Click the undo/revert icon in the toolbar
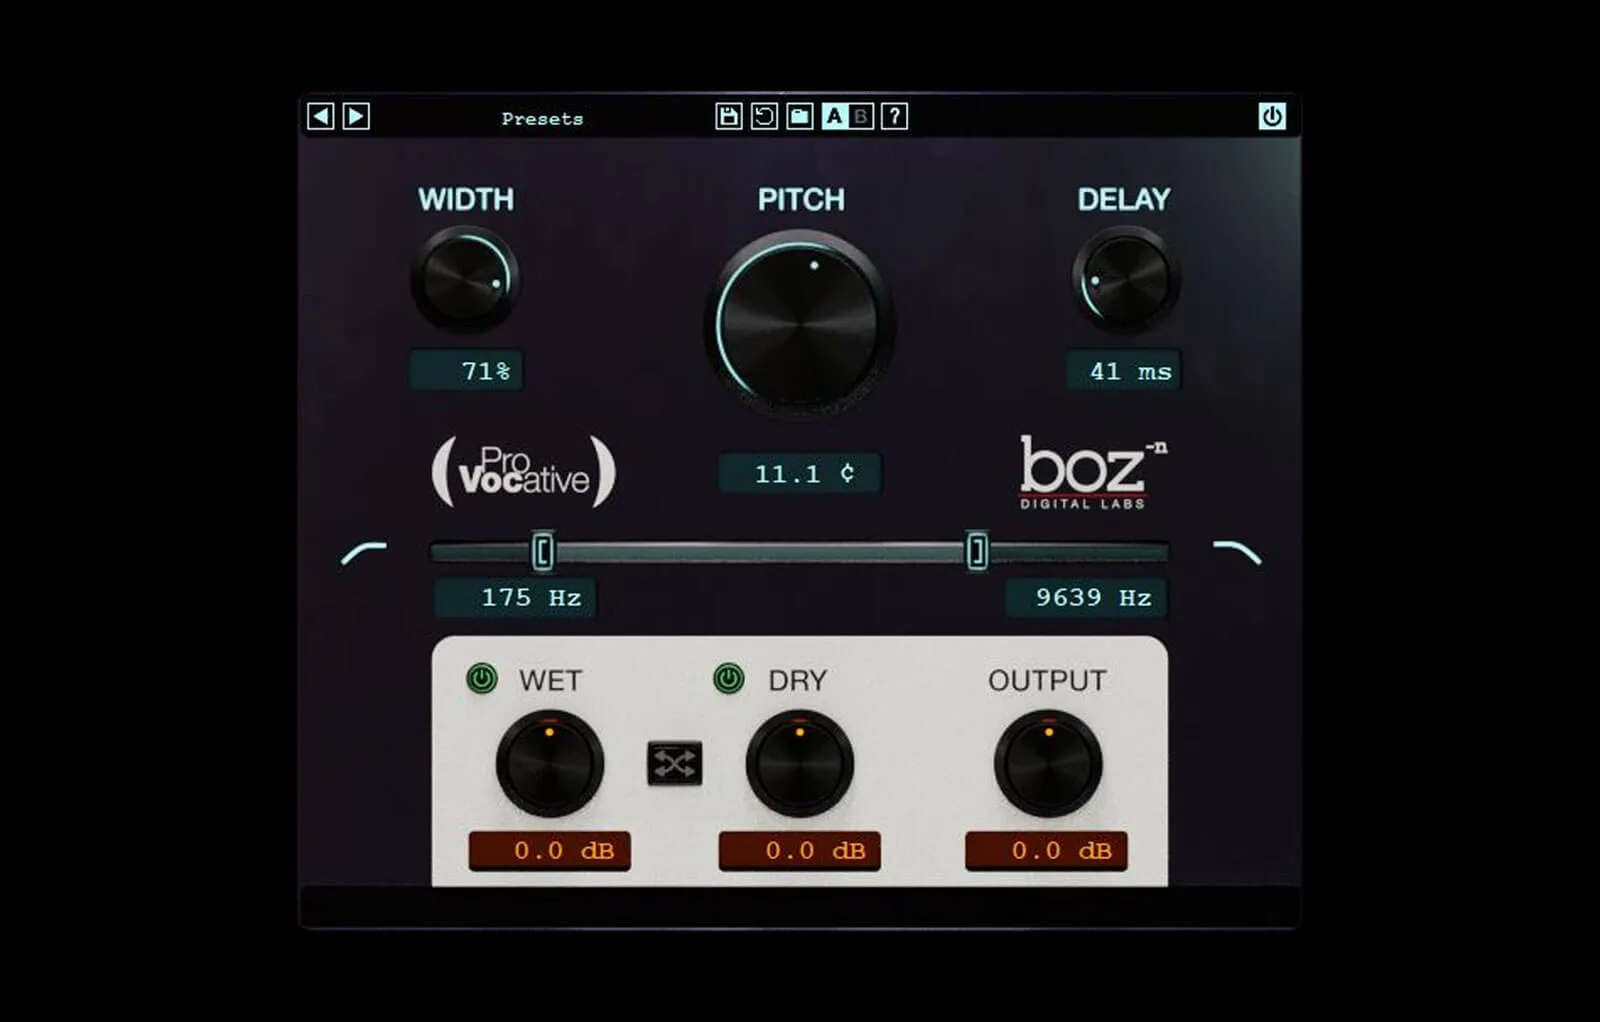The height and width of the screenshot is (1022, 1600). (764, 116)
